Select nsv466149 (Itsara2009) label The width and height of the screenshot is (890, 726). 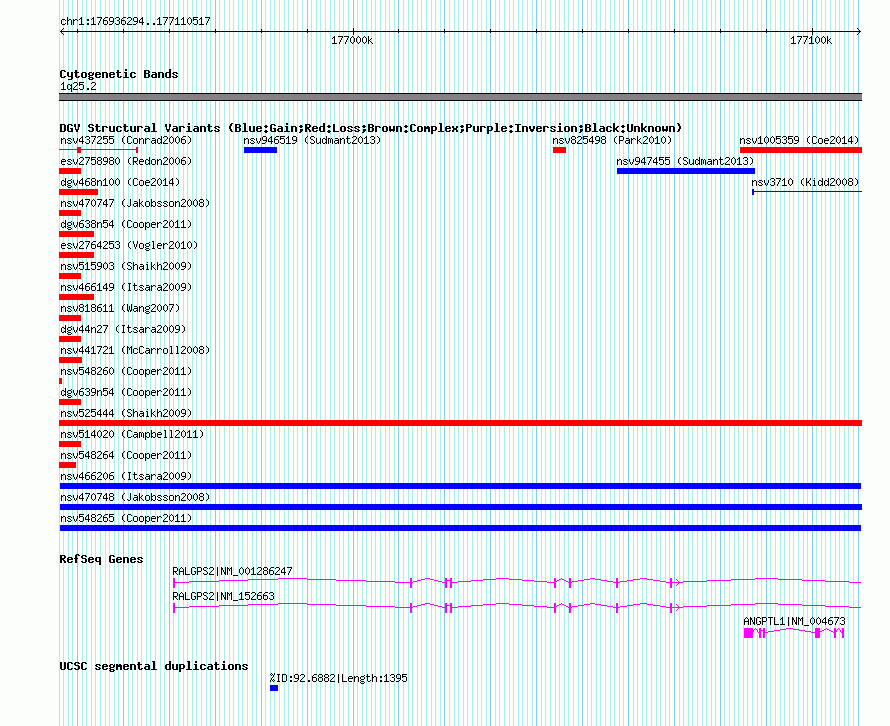click(126, 287)
